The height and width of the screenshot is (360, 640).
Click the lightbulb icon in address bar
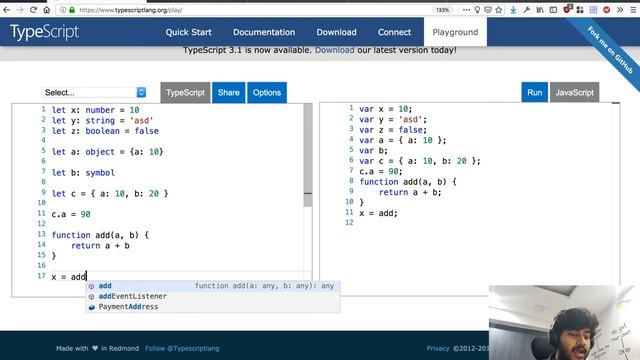pyautogui.click(x=477, y=10)
